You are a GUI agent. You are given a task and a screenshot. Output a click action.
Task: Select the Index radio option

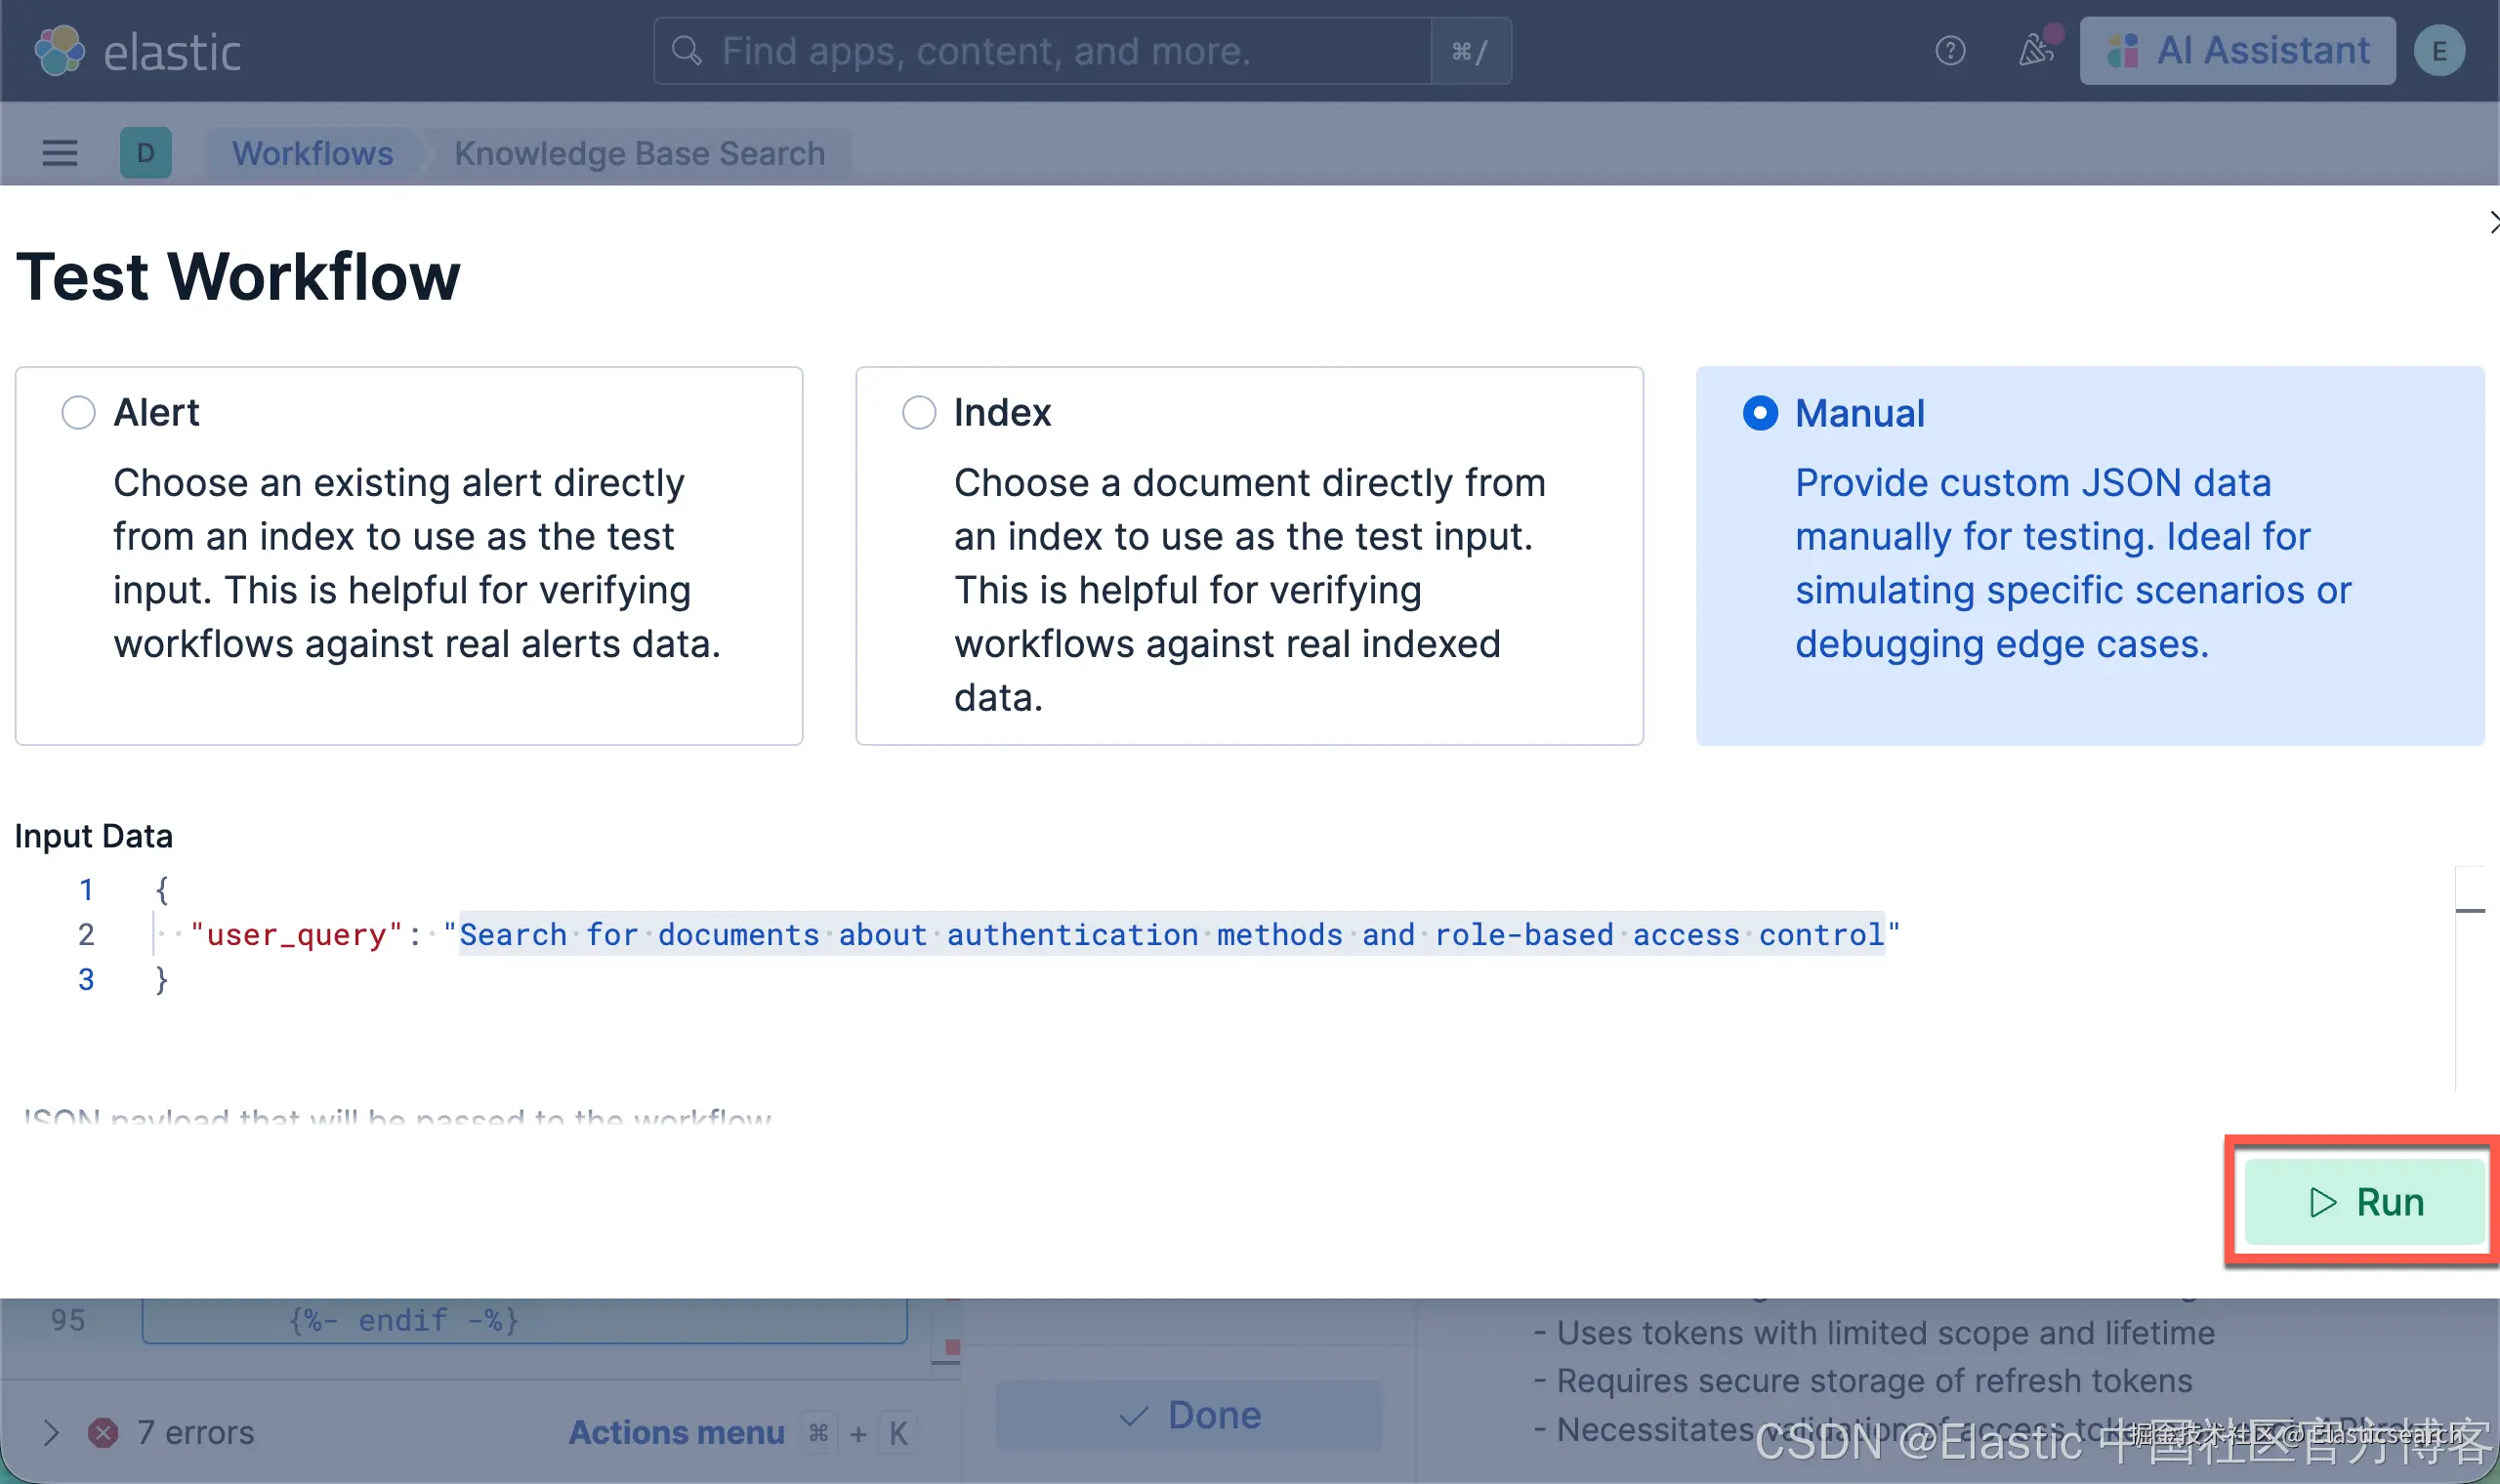point(919,412)
